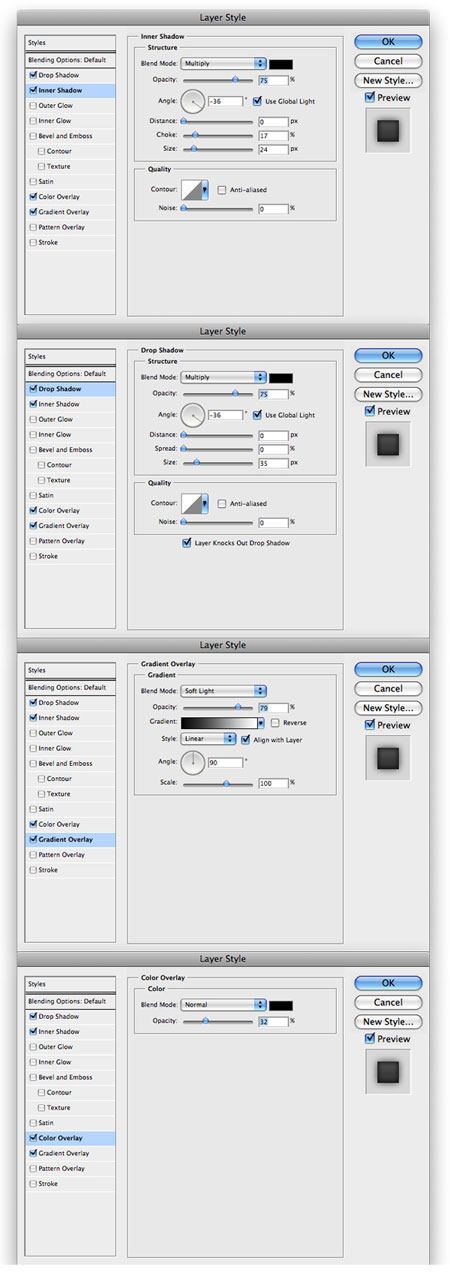Click the Gradient opacity field showing 79
450x1282 pixels.
click(x=273, y=707)
